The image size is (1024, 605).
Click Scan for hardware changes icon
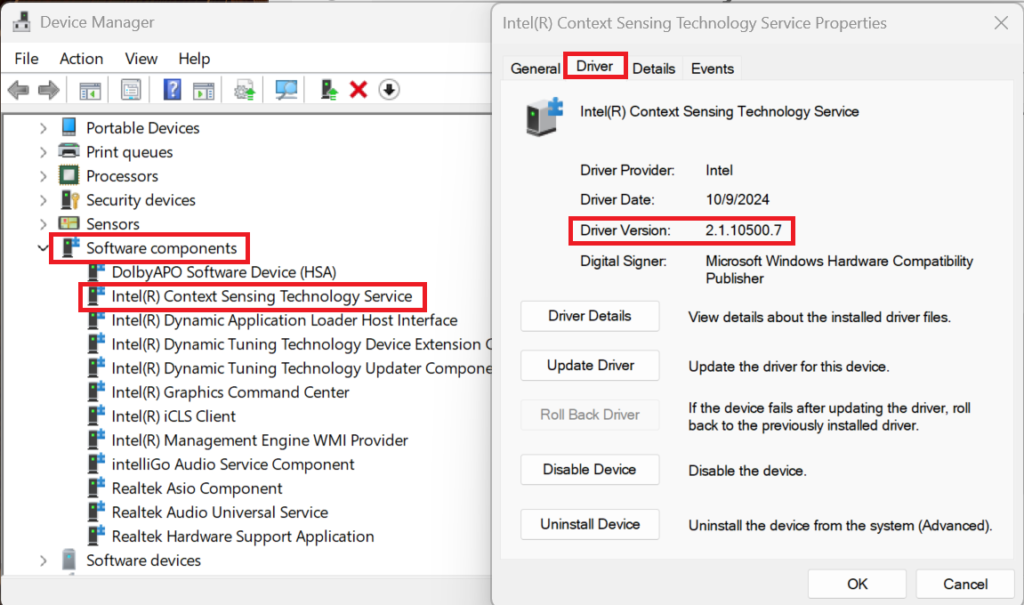pyautogui.click(x=287, y=90)
